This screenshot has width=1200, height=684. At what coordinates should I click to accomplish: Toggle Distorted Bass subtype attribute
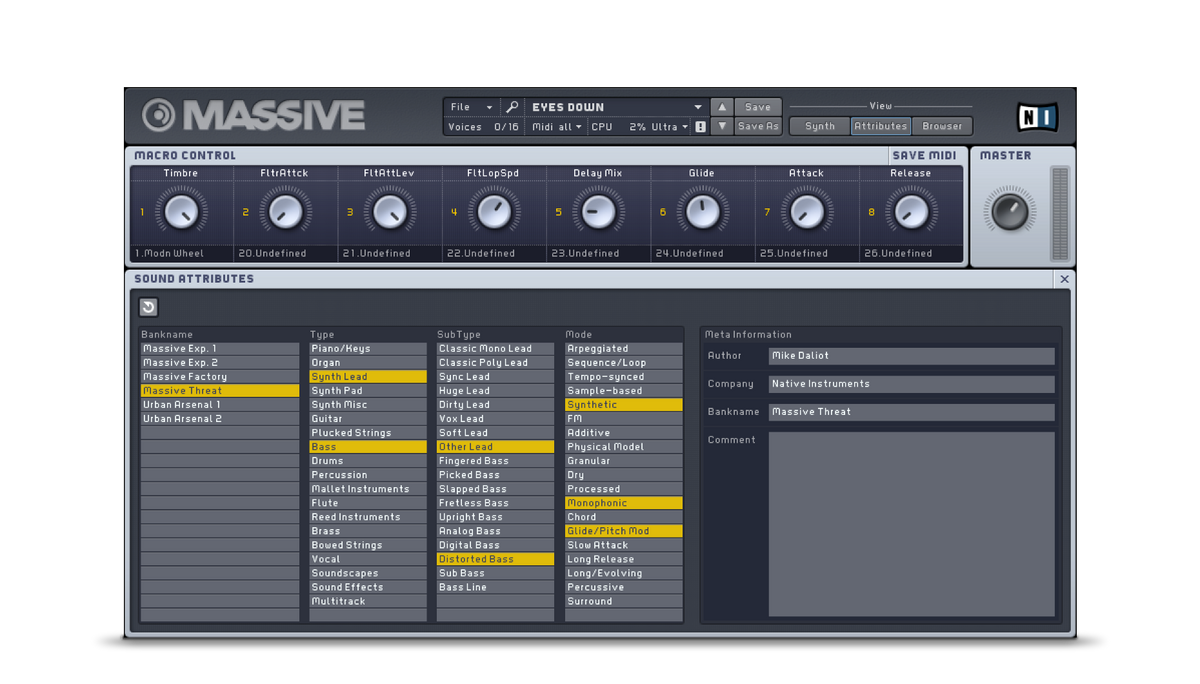click(495, 559)
